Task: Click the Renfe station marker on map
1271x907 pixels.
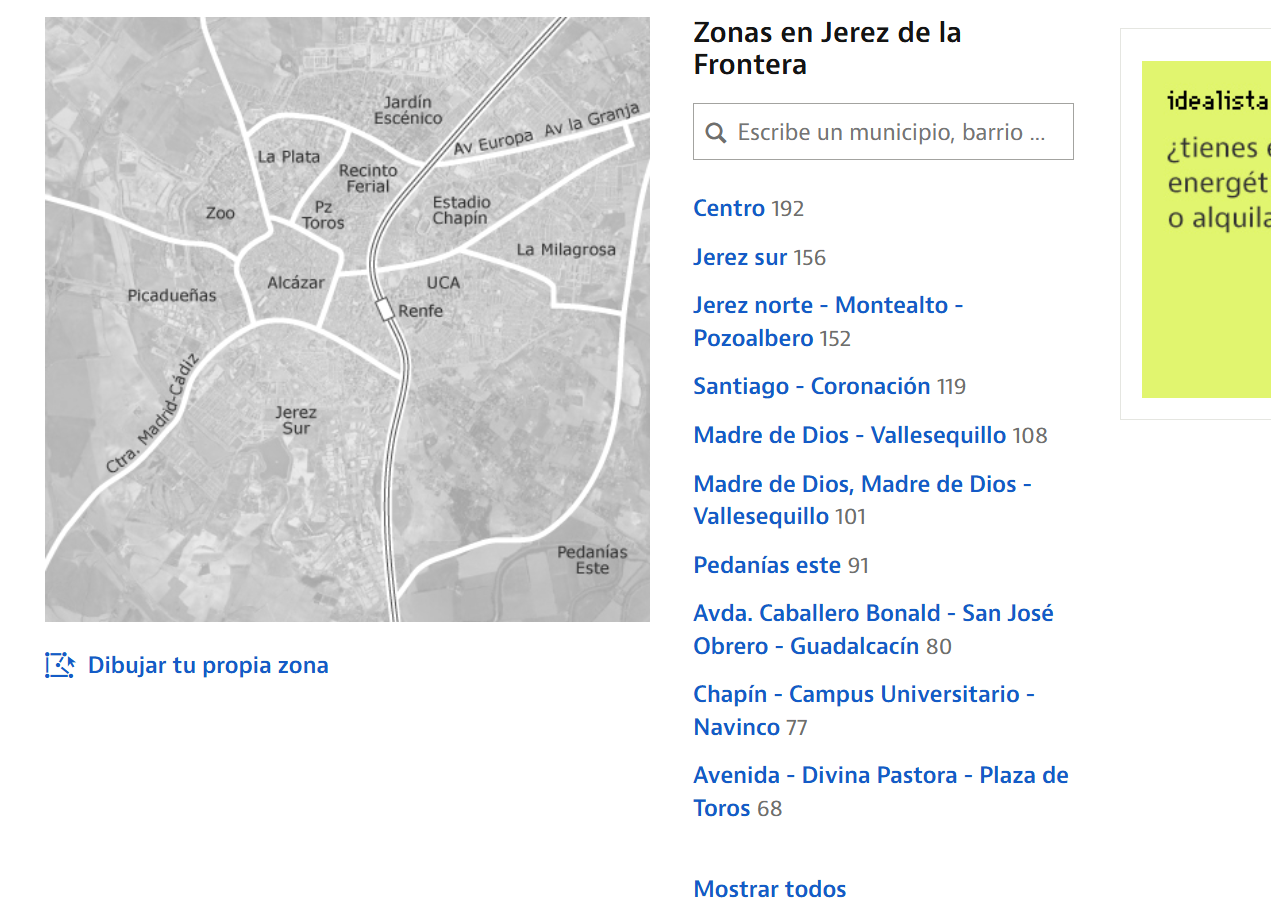Action: click(x=385, y=309)
